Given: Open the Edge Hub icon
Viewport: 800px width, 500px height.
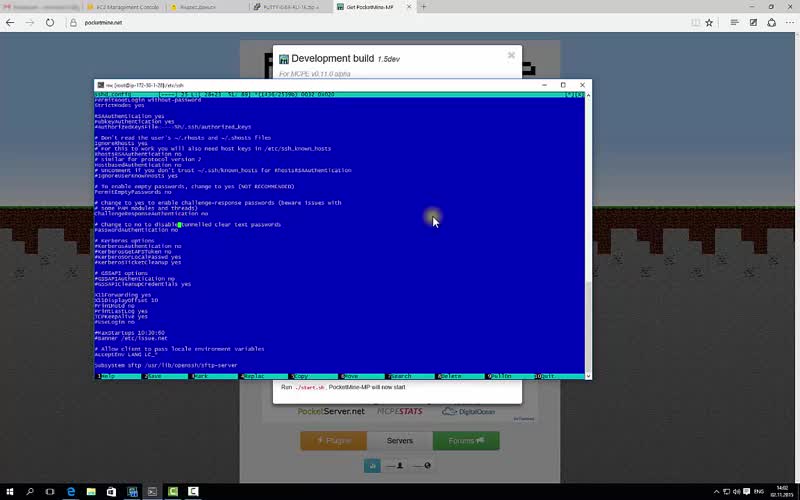Looking at the screenshot, I should click(x=734, y=22).
